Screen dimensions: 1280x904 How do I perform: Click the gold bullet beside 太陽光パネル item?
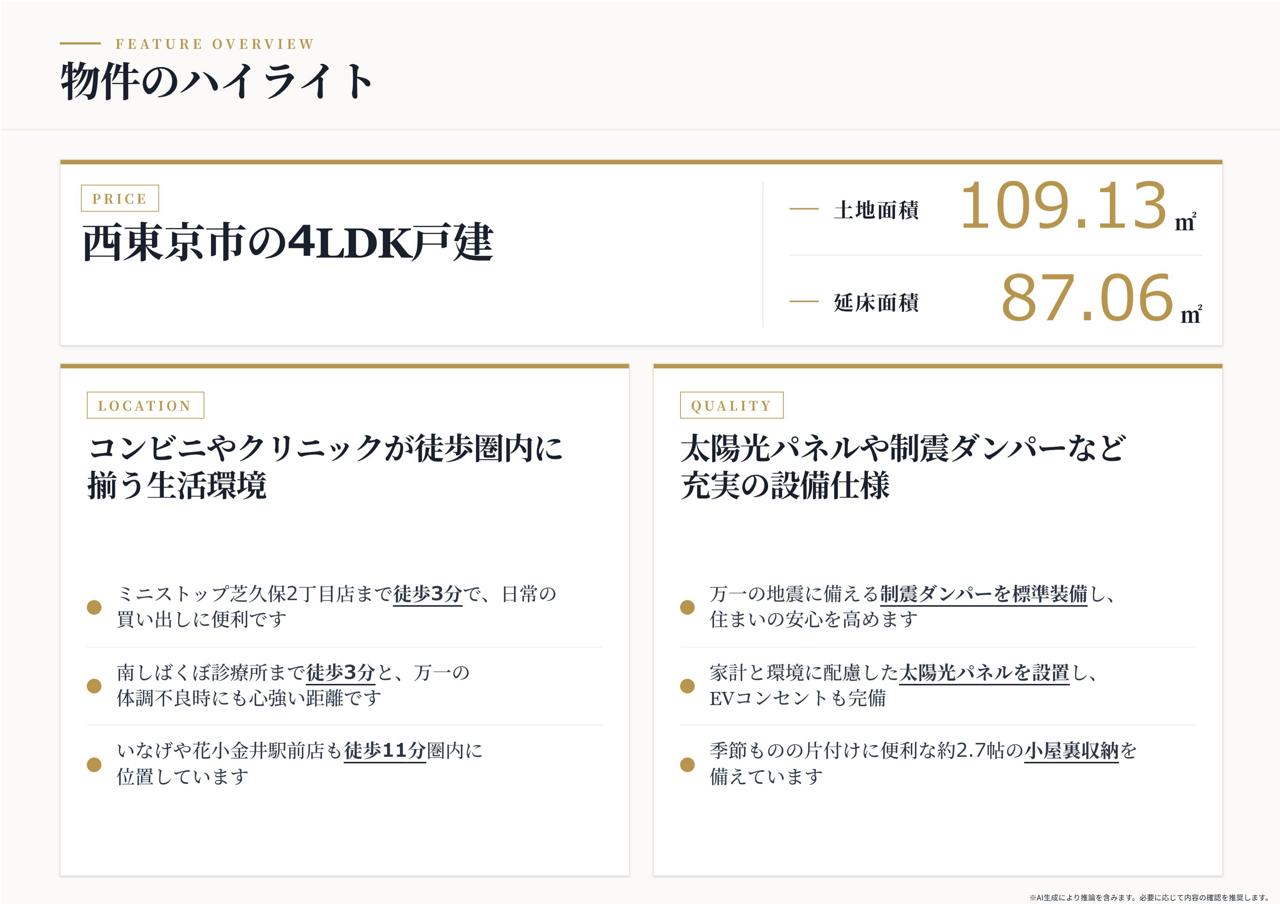[687, 686]
